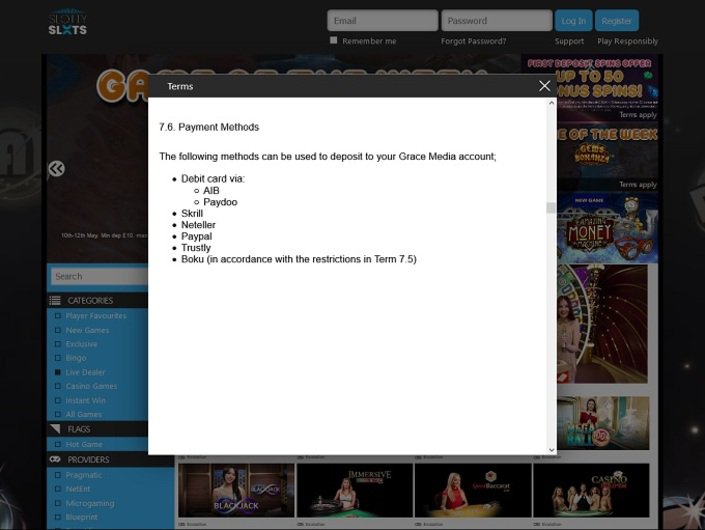
Task: Collapse the PROVIDERS section header
Action: [x=111, y=459]
